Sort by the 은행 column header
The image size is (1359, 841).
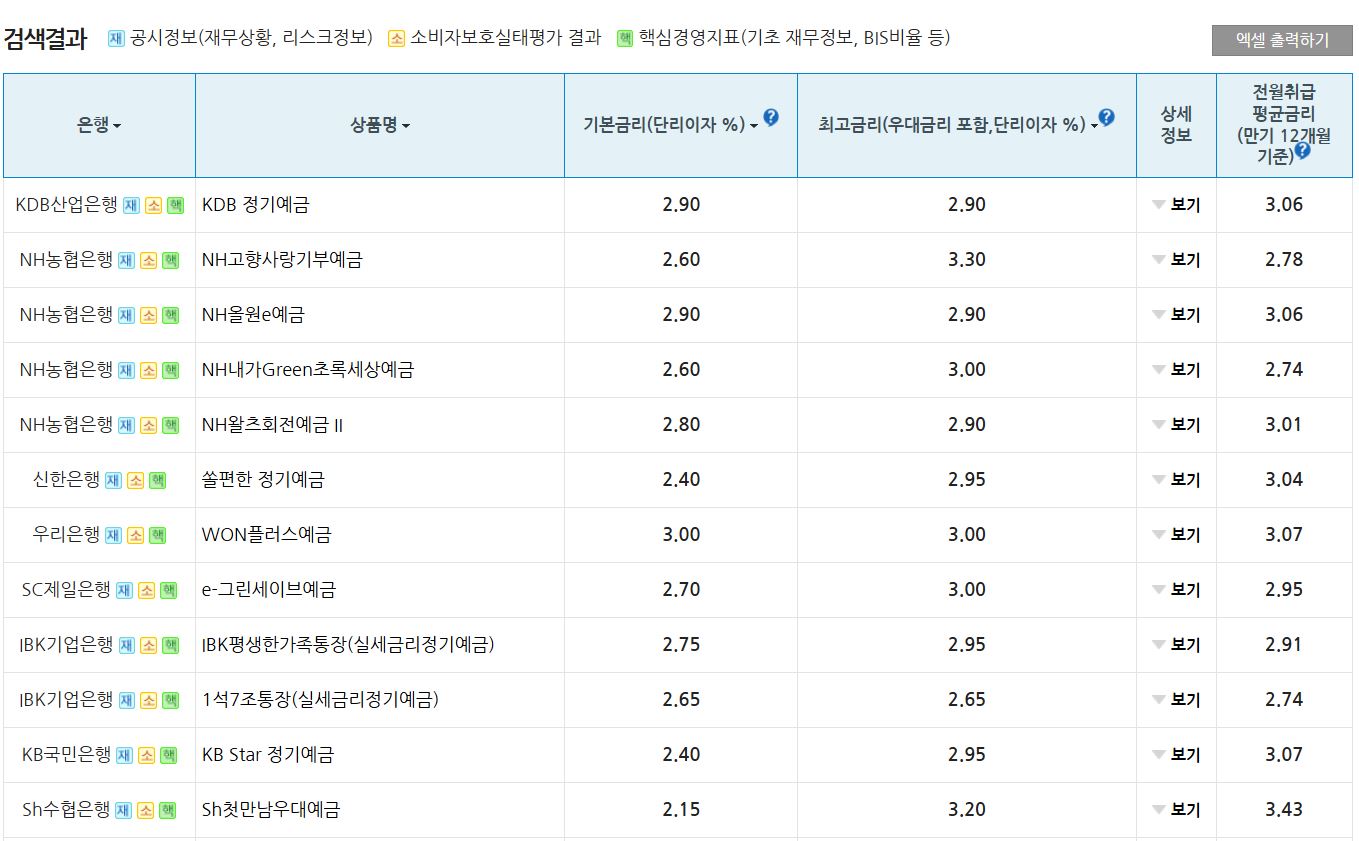(x=99, y=125)
